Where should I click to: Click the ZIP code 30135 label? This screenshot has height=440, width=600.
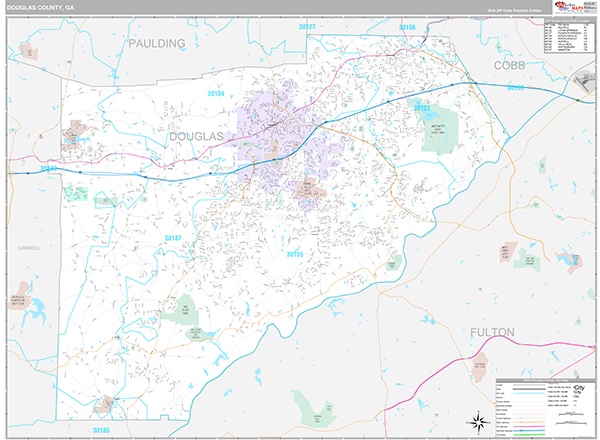click(295, 254)
